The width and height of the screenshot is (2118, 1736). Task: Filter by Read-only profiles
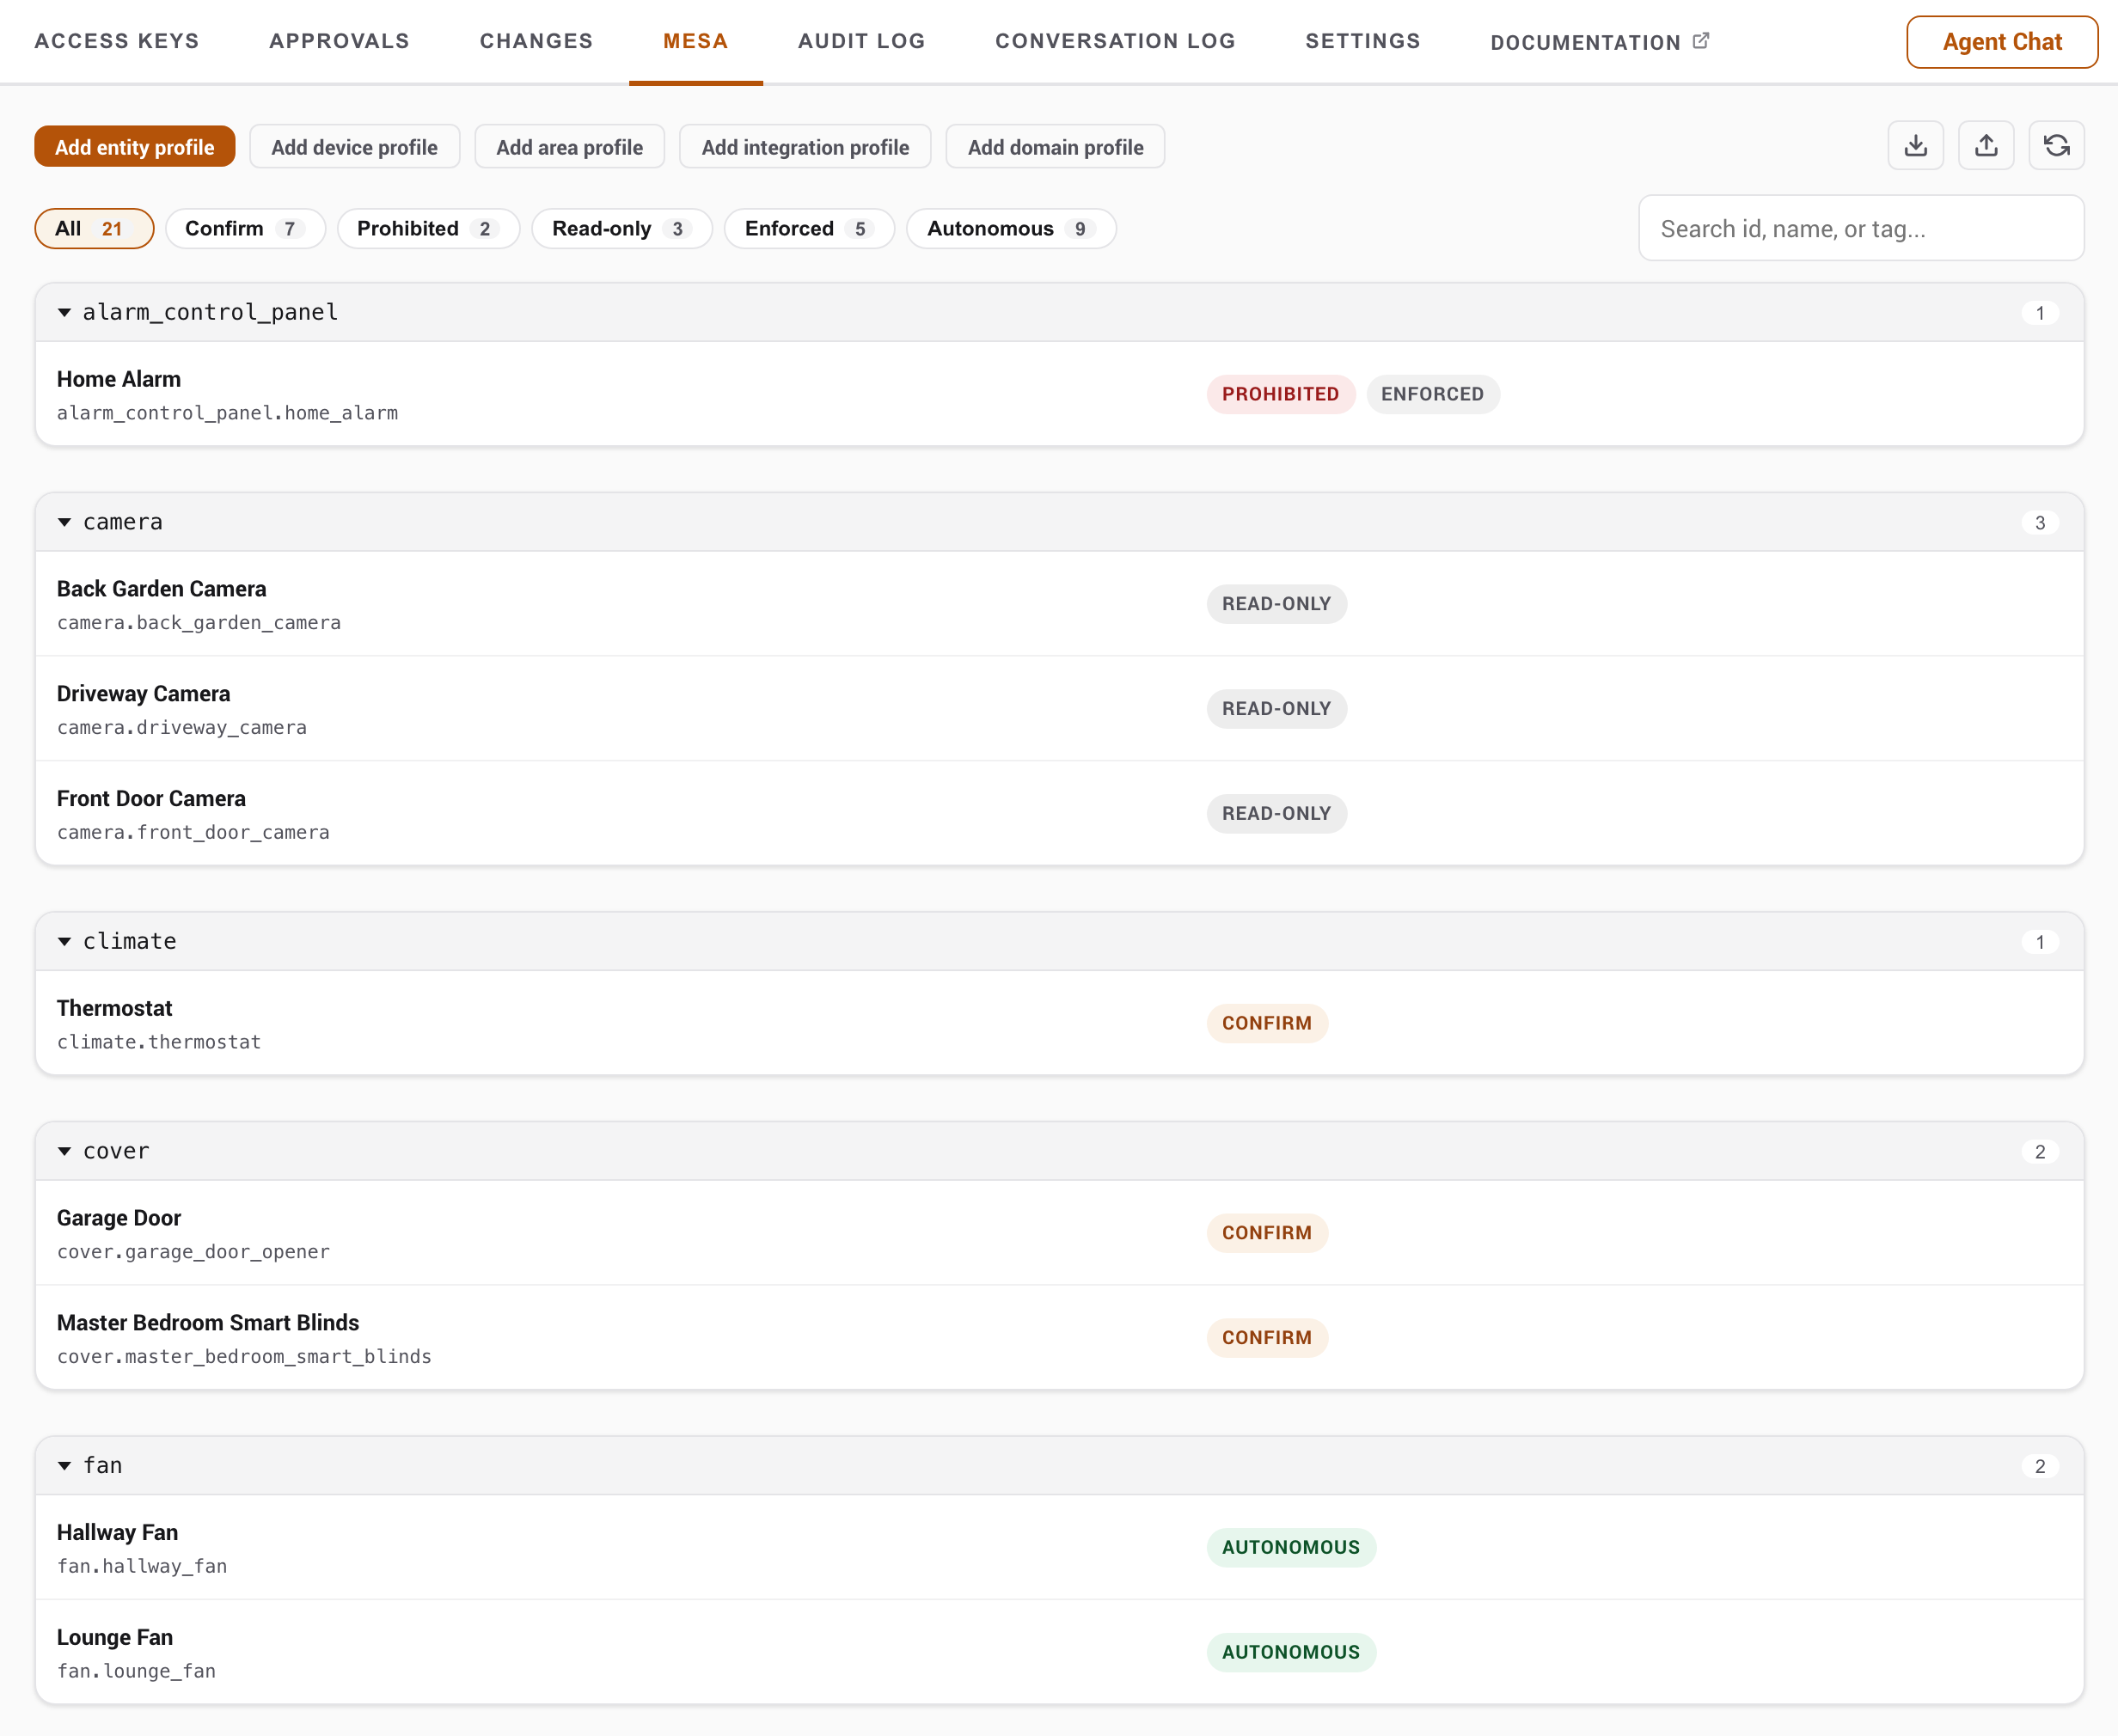[x=621, y=228]
